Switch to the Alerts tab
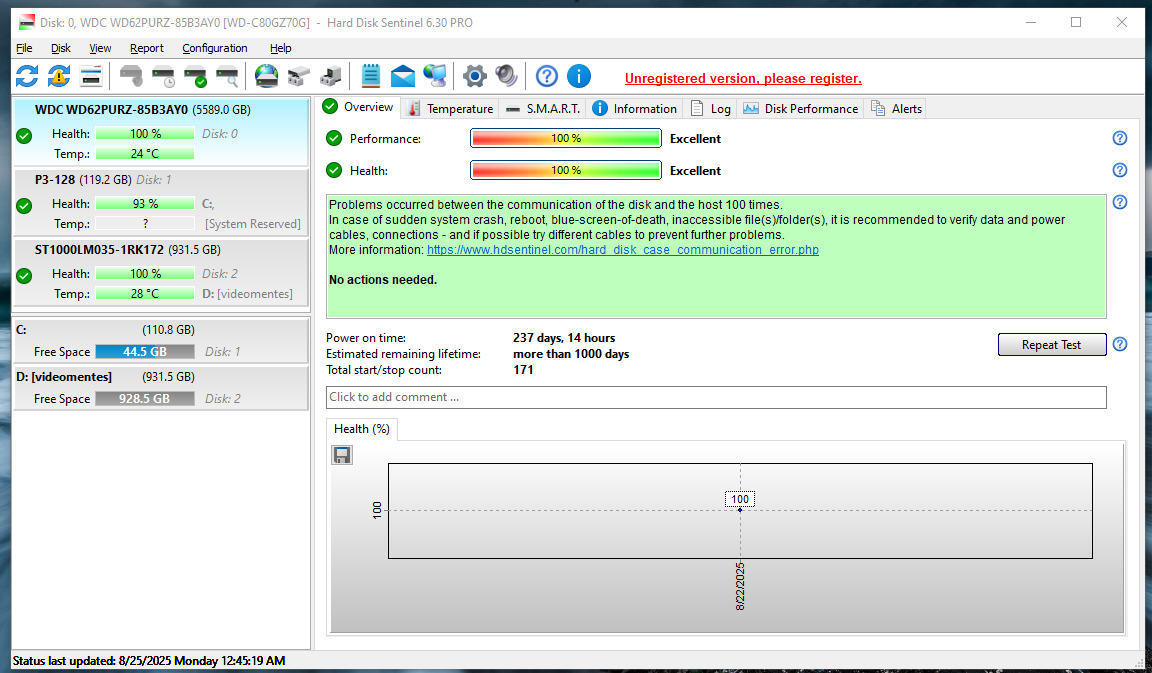This screenshot has height=673, width=1152. tap(896, 109)
